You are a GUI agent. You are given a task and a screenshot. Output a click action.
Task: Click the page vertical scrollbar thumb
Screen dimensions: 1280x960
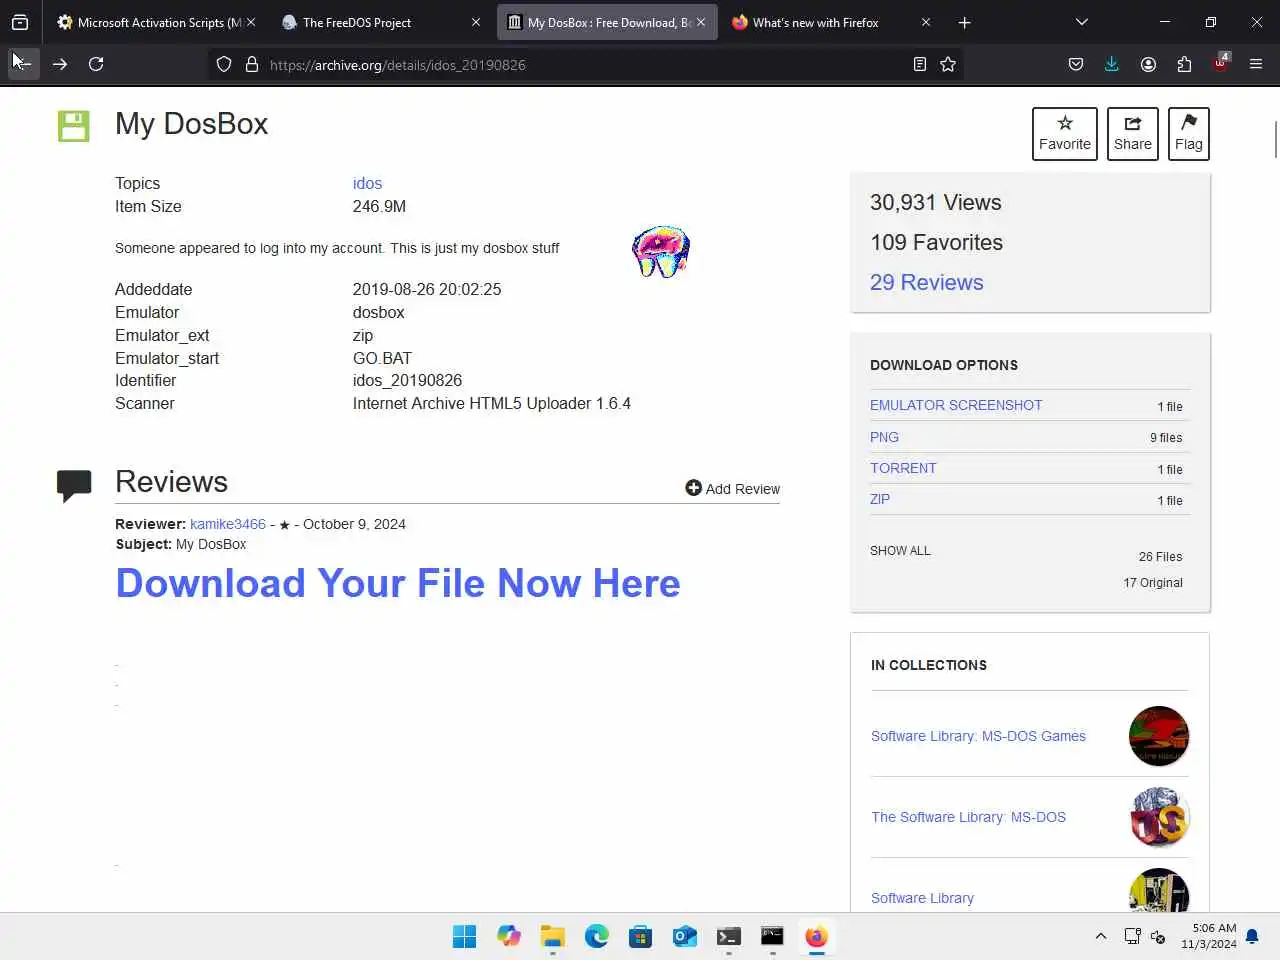[1275, 139]
